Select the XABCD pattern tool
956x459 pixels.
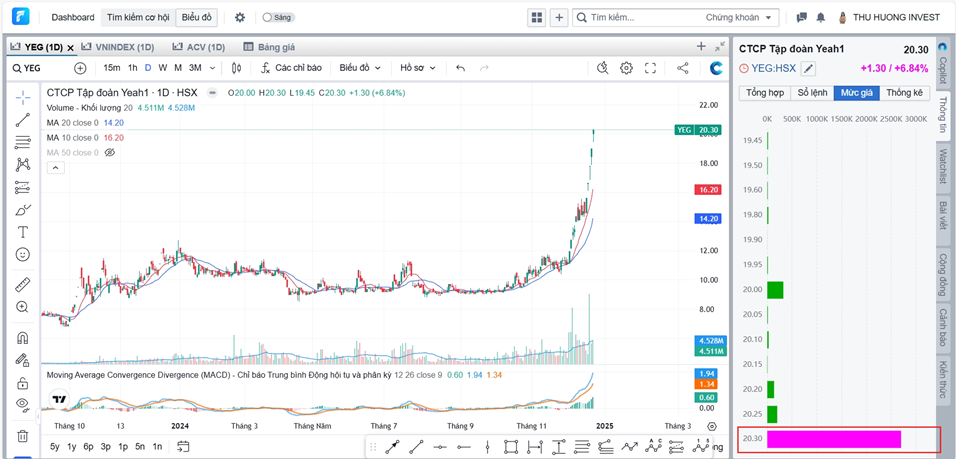[23, 165]
